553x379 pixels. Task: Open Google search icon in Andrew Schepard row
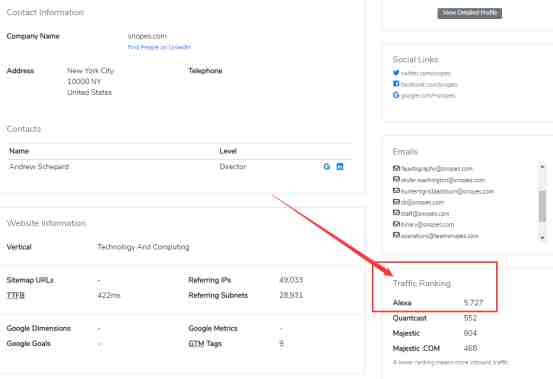click(x=327, y=166)
